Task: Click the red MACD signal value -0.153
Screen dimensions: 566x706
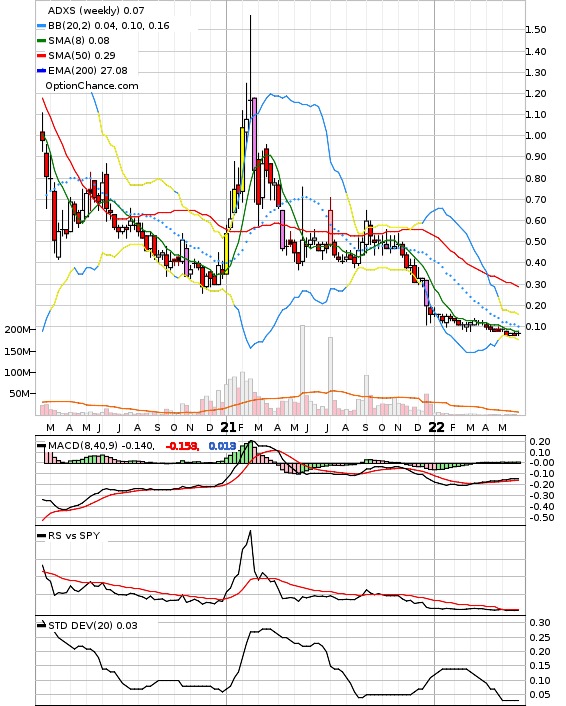Action: pyautogui.click(x=181, y=446)
